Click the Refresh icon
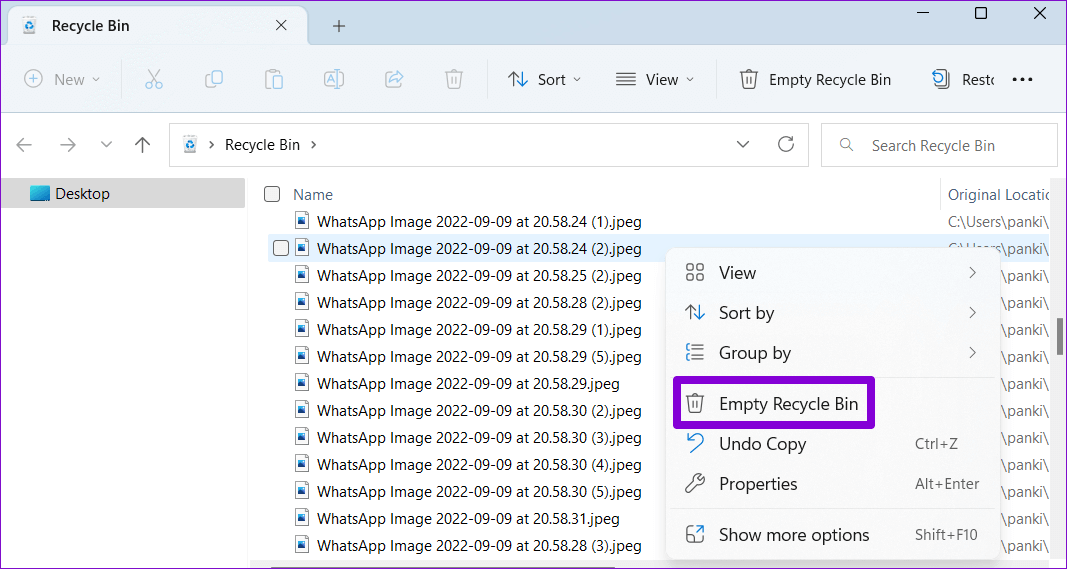The height and width of the screenshot is (569, 1067). pos(786,144)
